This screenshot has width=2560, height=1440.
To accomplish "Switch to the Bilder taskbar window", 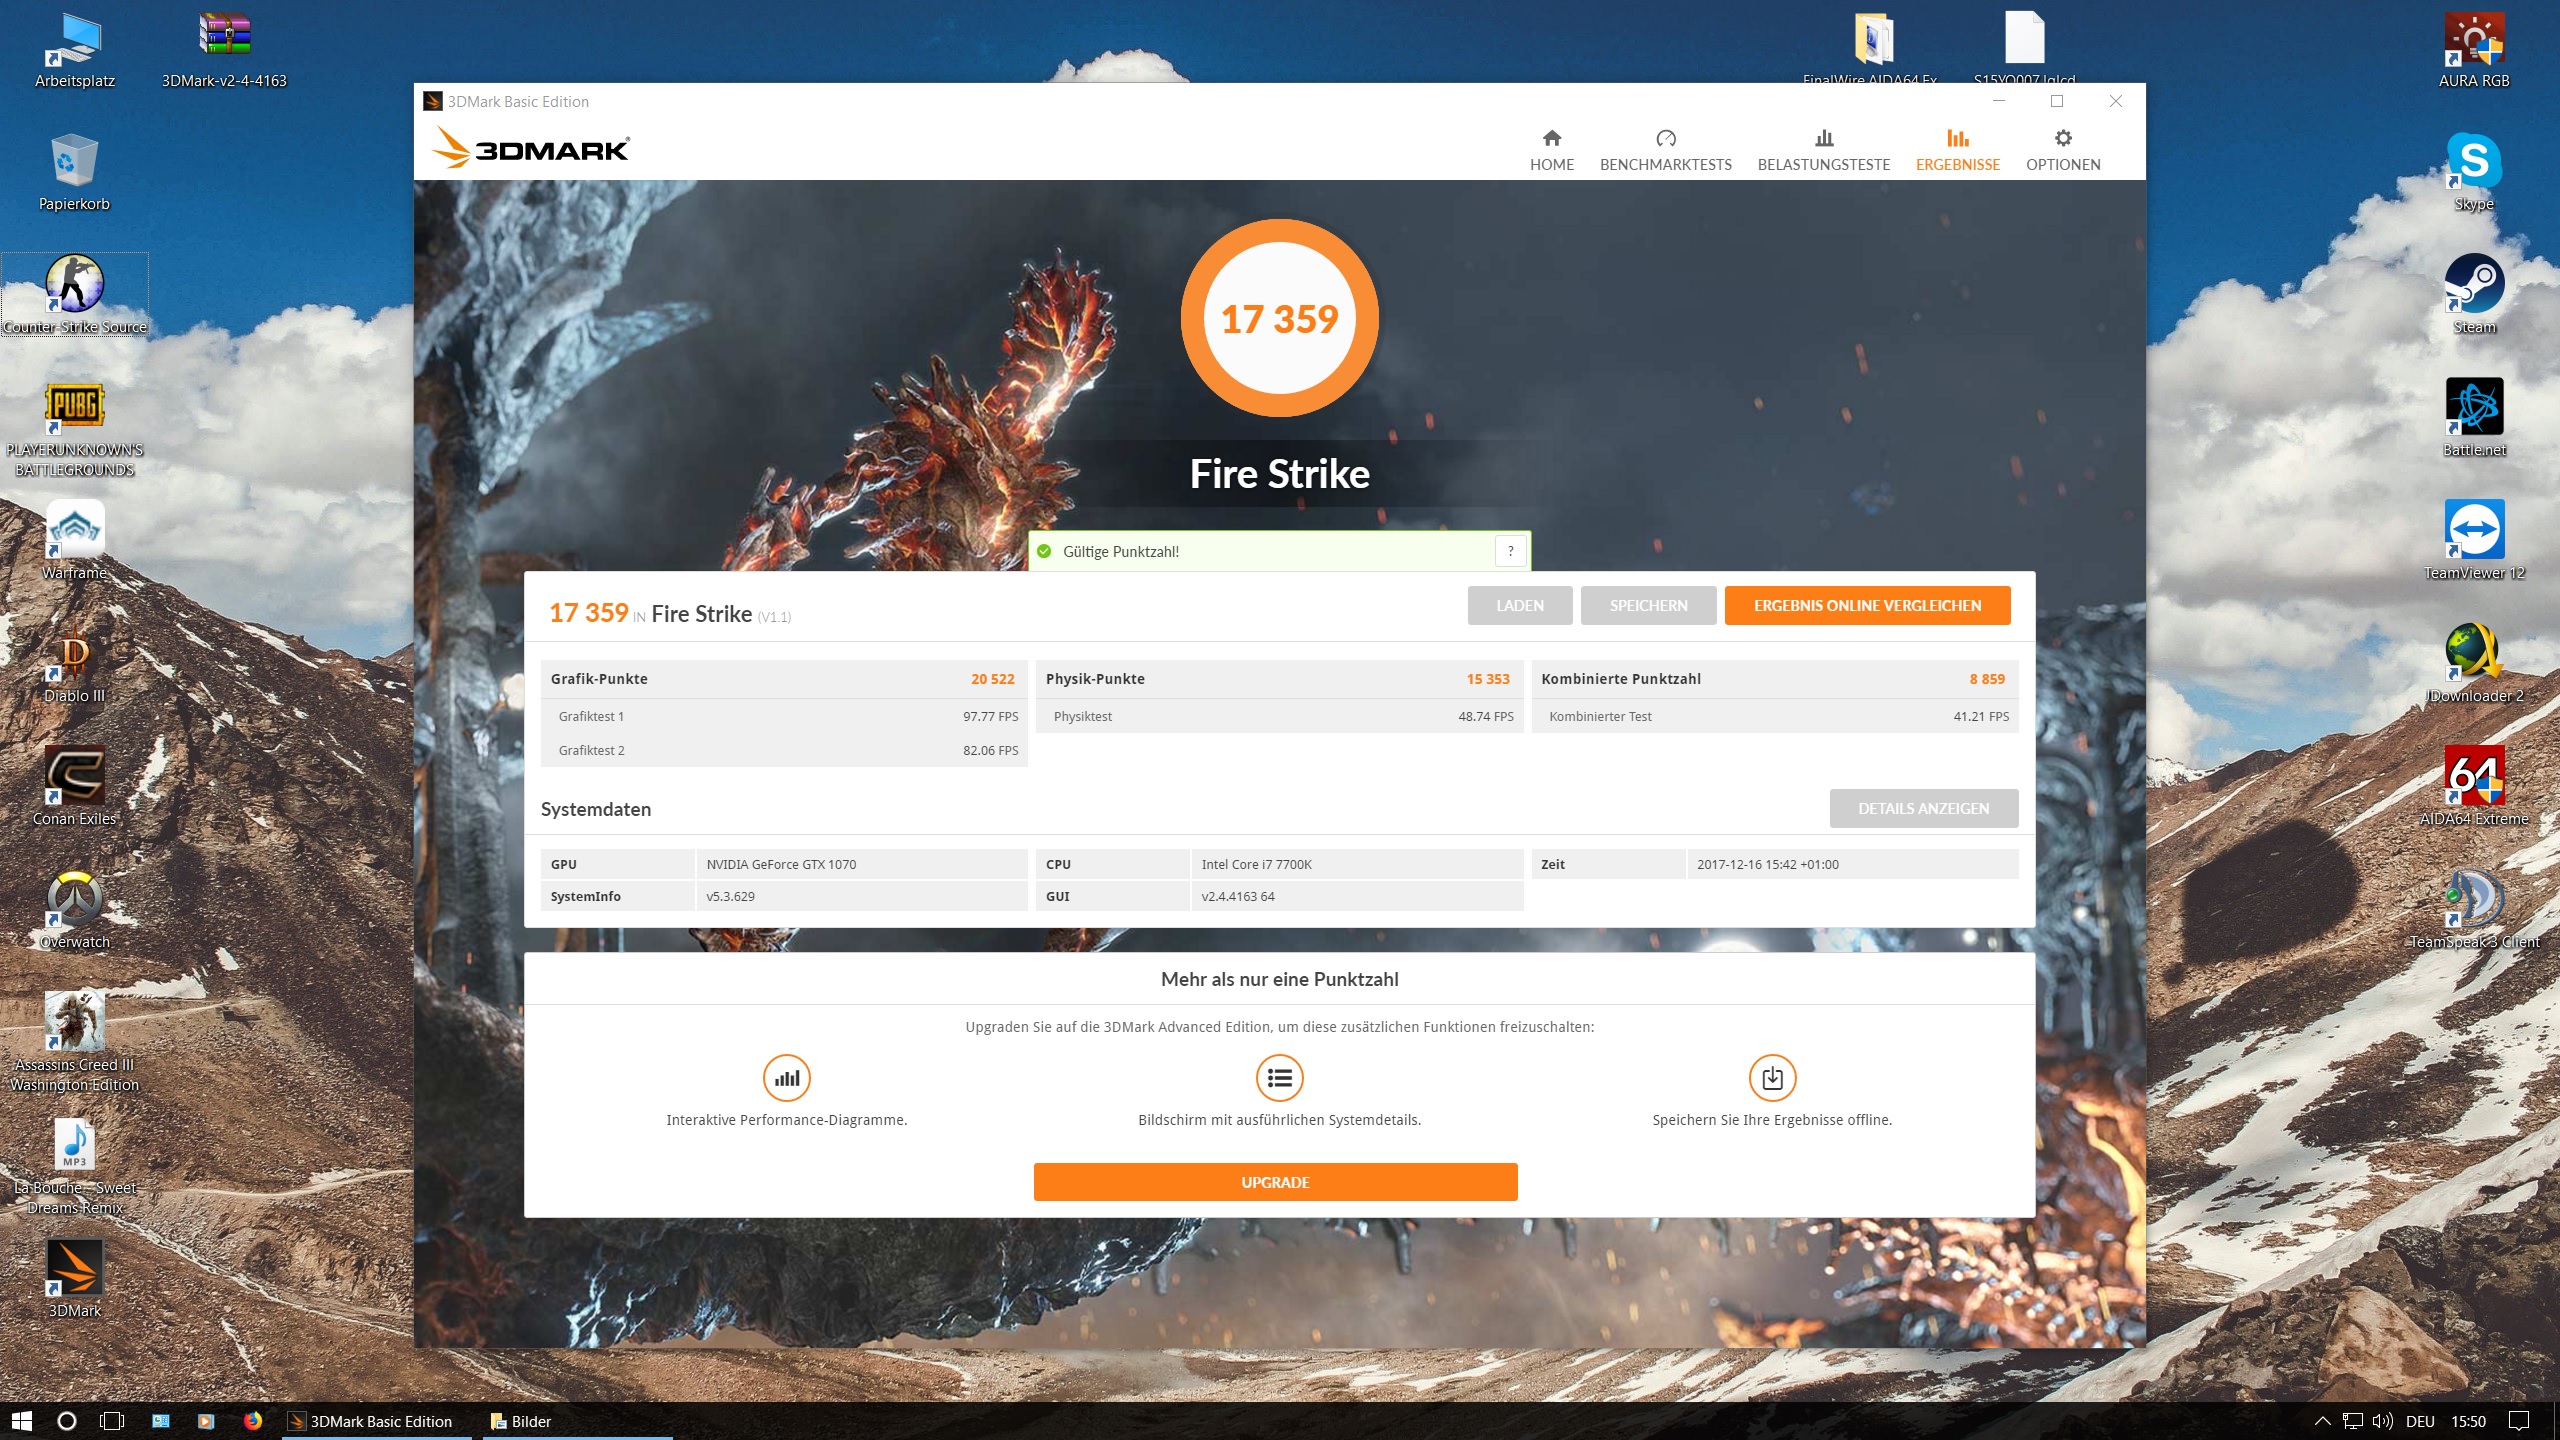I will coord(522,1421).
